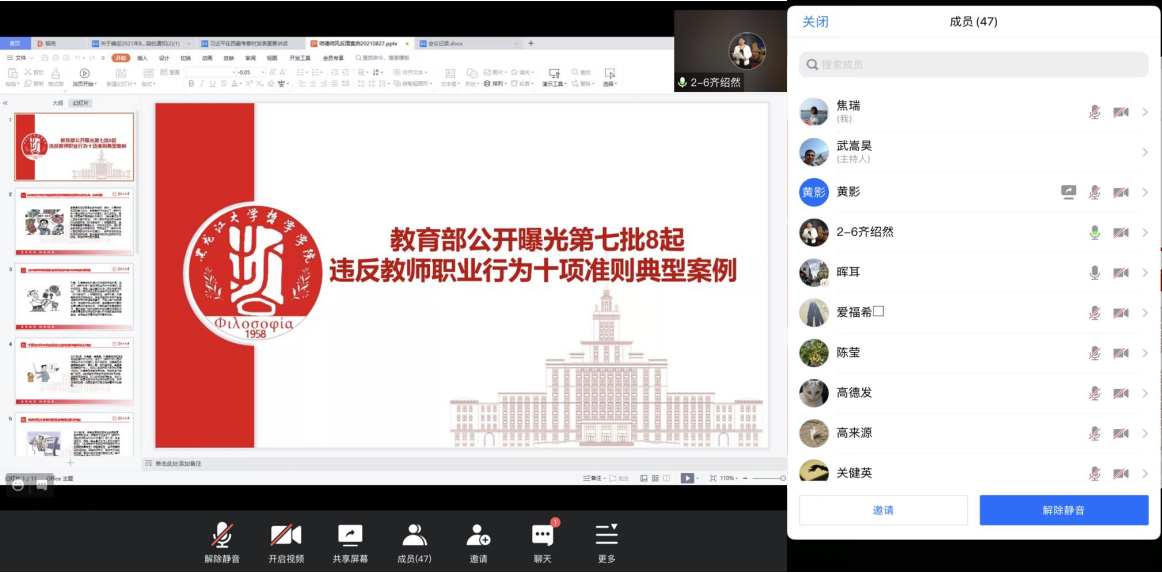Click the blue 解除静音 button in members panel
The height and width of the screenshot is (573, 1162).
1063,510
